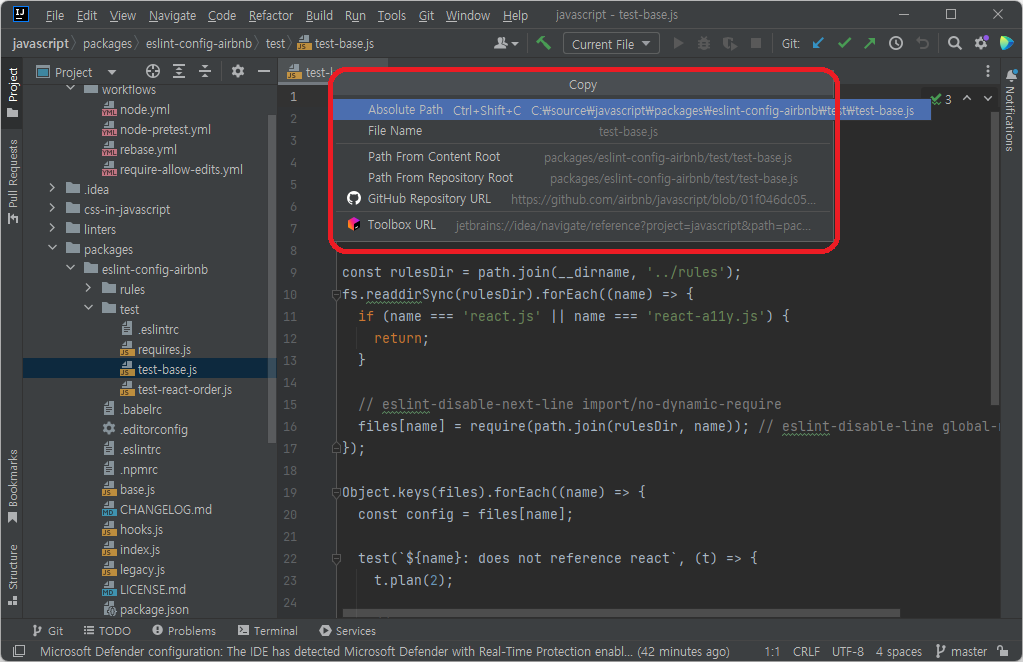
Task: Open Search Everywhere magnifier icon
Action: (954, 43)
